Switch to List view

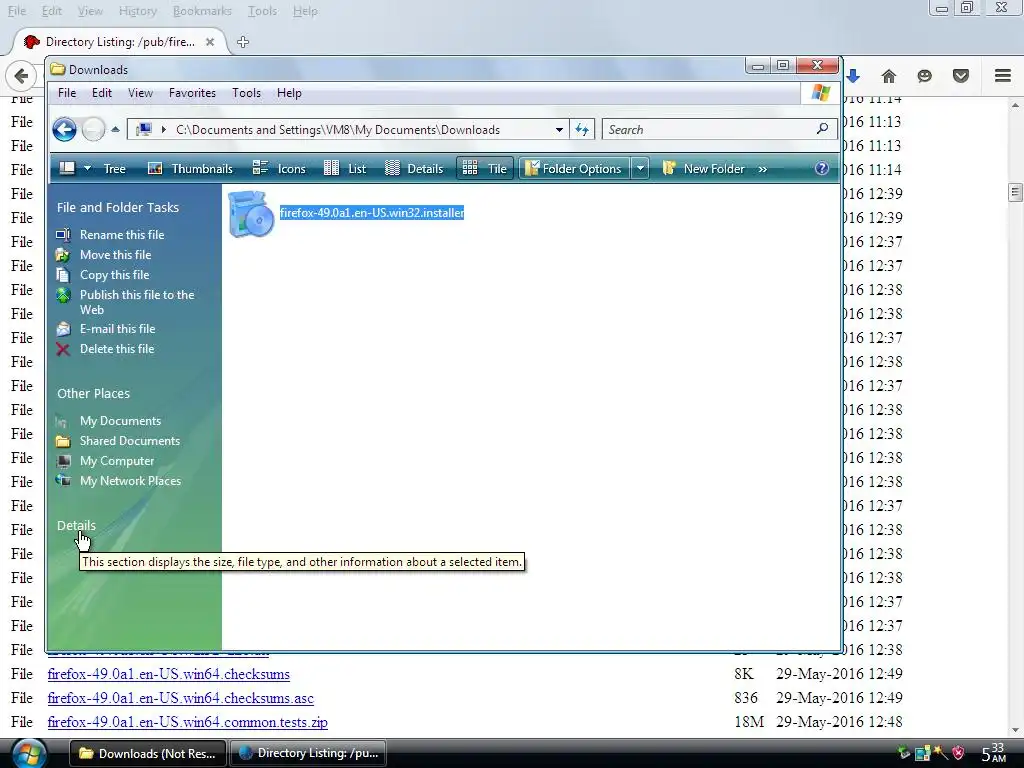[345, 168]
